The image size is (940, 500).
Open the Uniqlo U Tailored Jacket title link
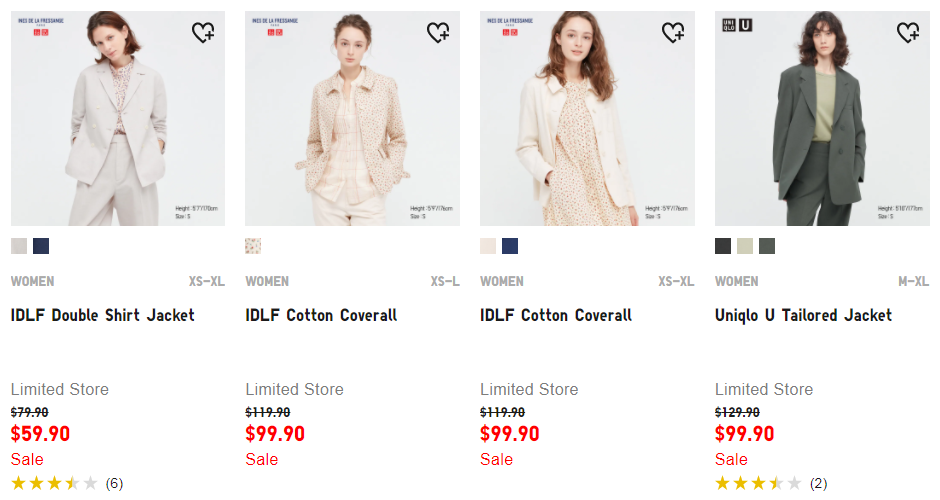click(803, 315)
